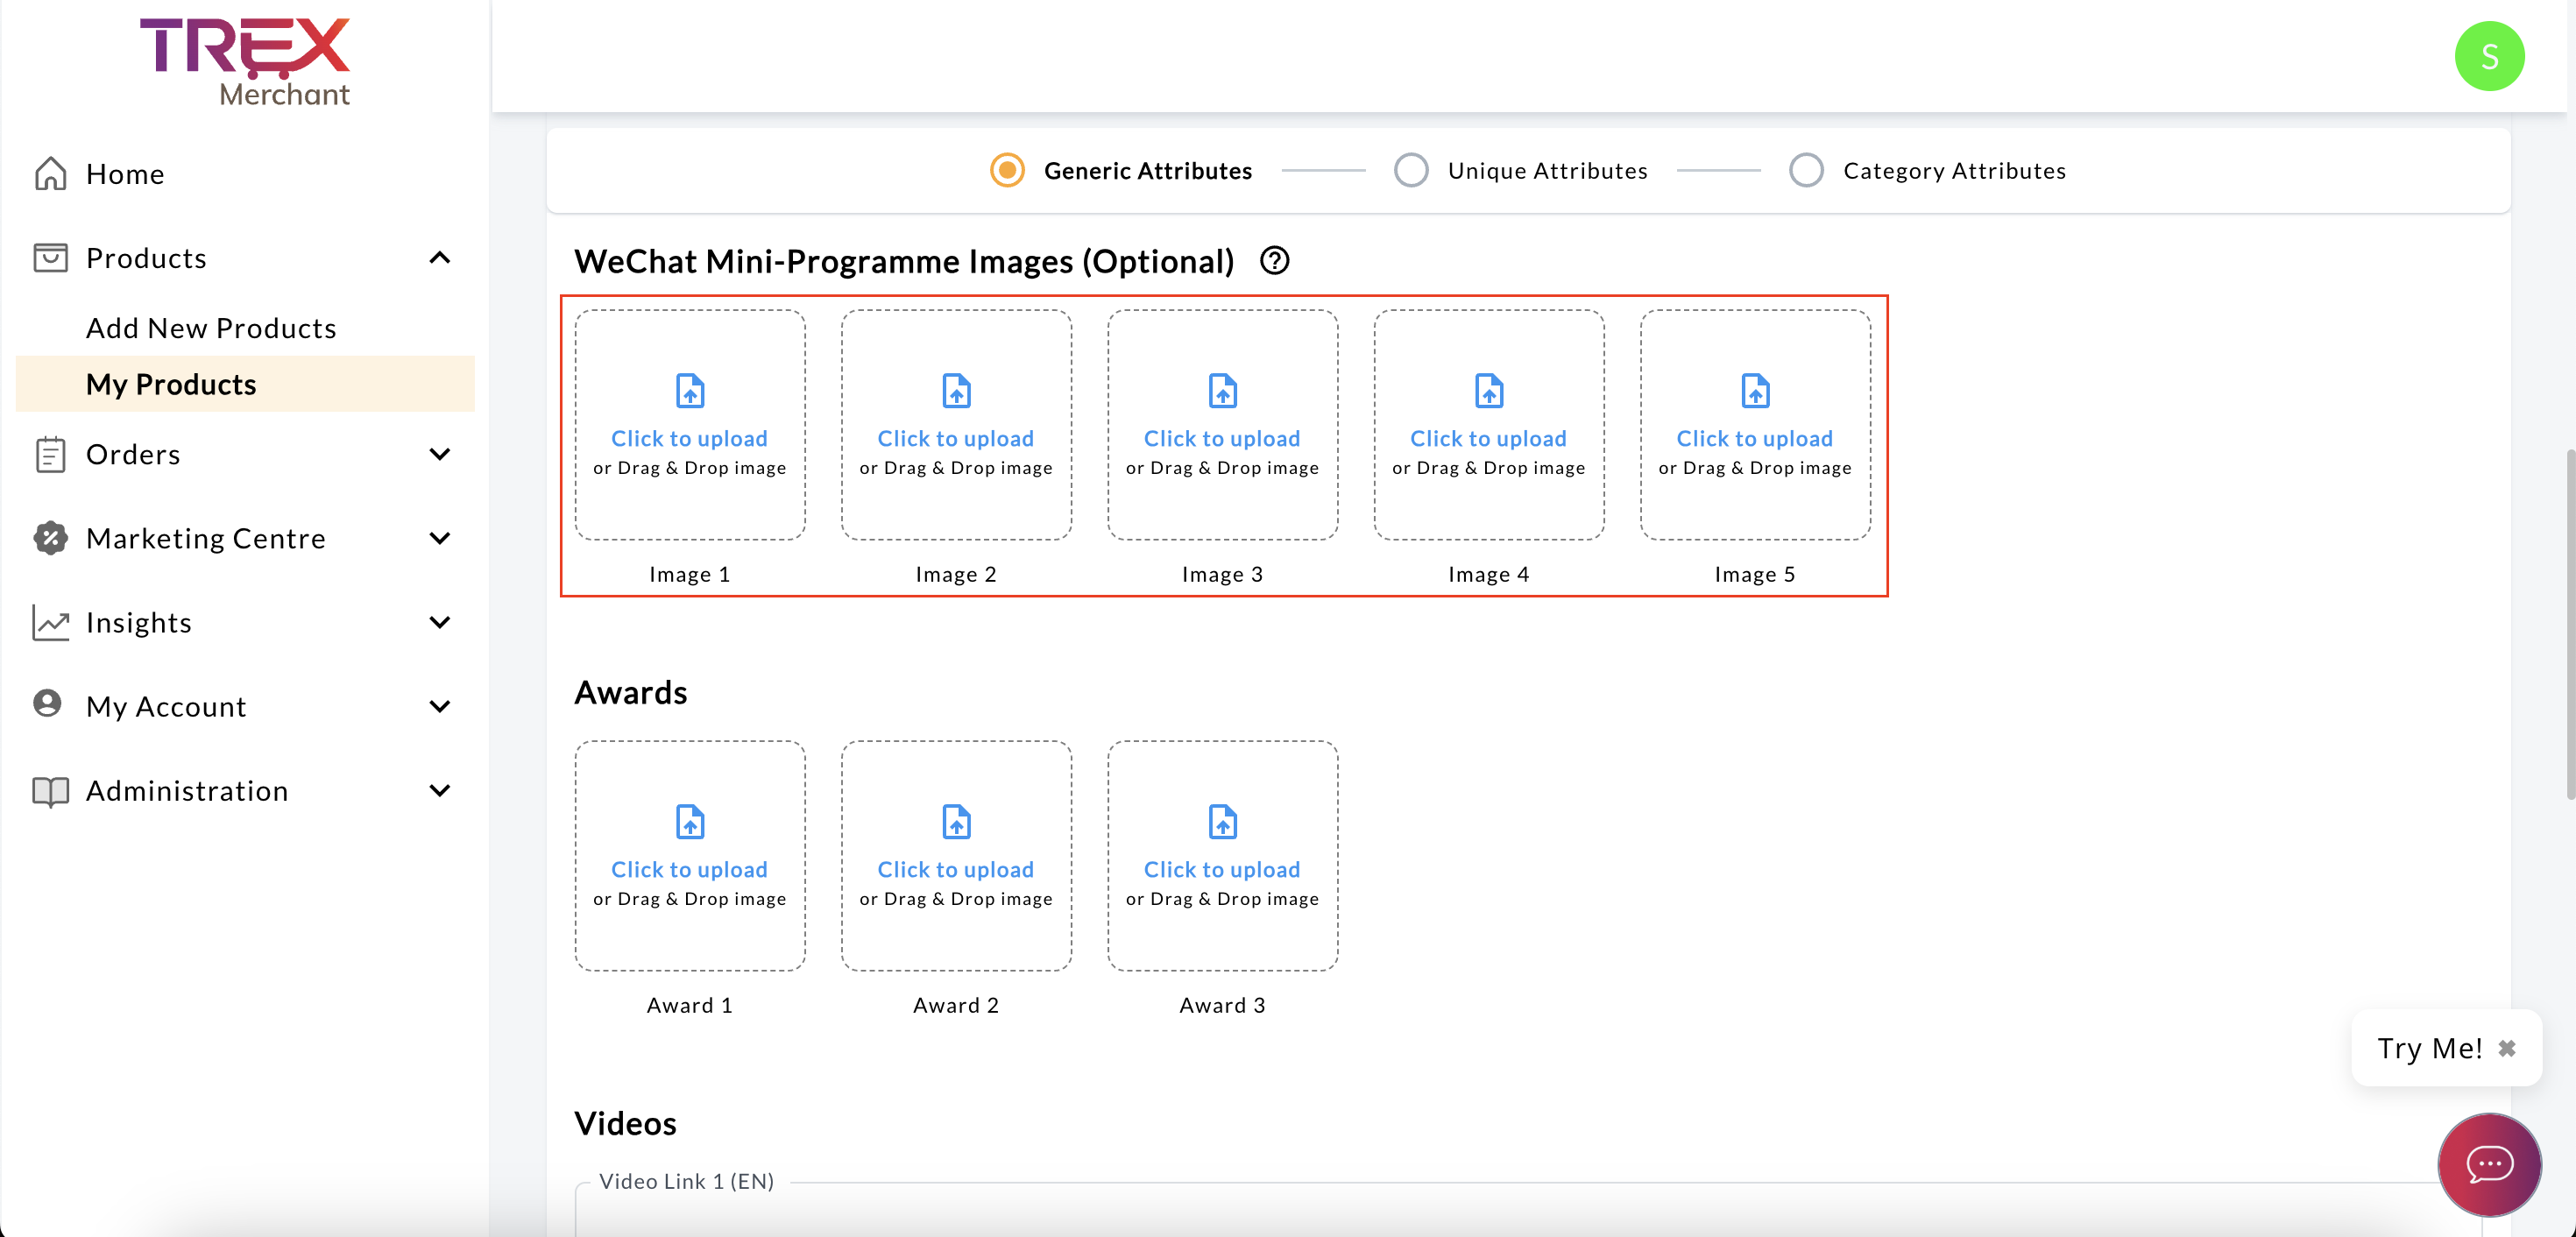Screen dimensions: 2576x1237
Task: Click the Marketing Centre badge icon
Action: [x=50, y=538]
